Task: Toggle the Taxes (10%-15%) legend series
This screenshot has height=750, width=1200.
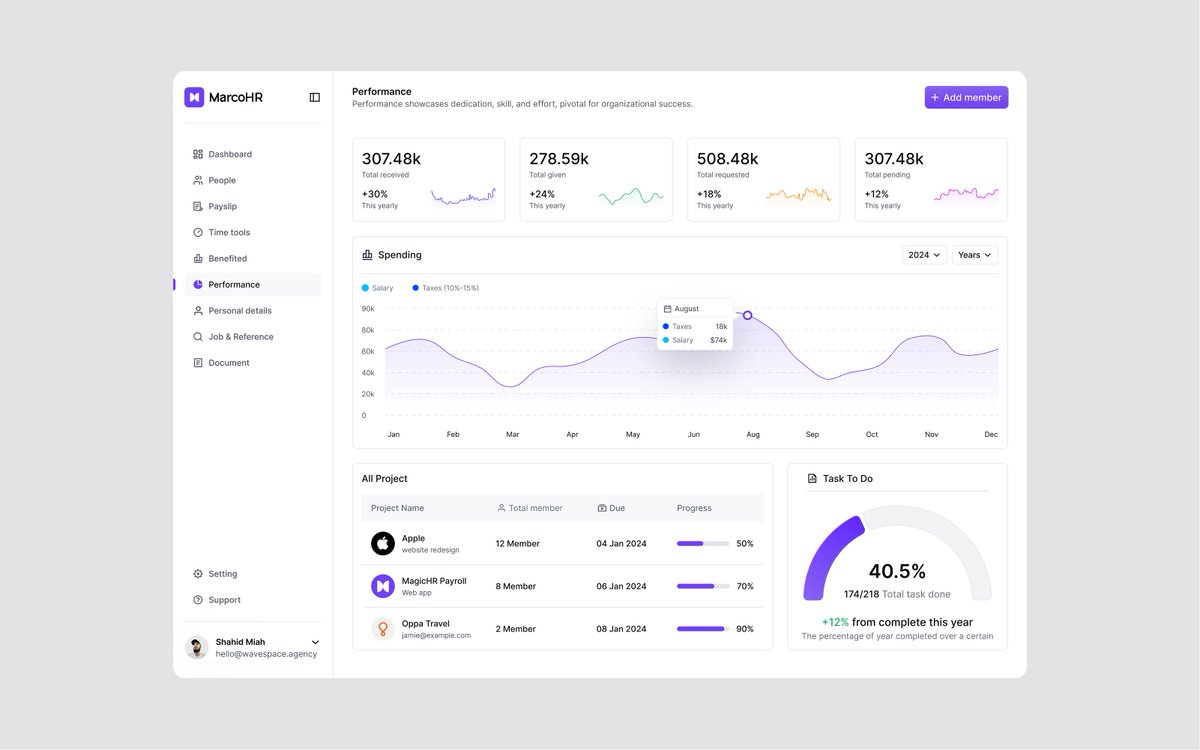Action: [x=446, y=288]
